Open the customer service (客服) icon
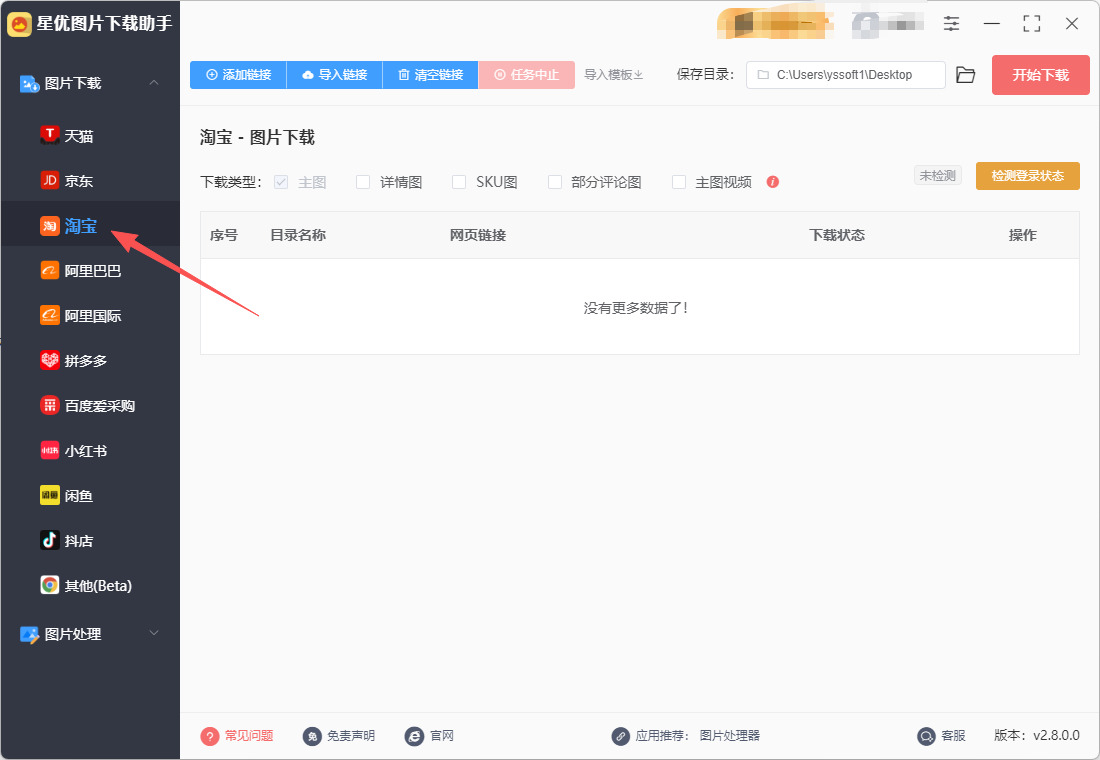 pyautogui.click(x=926, y=735)
